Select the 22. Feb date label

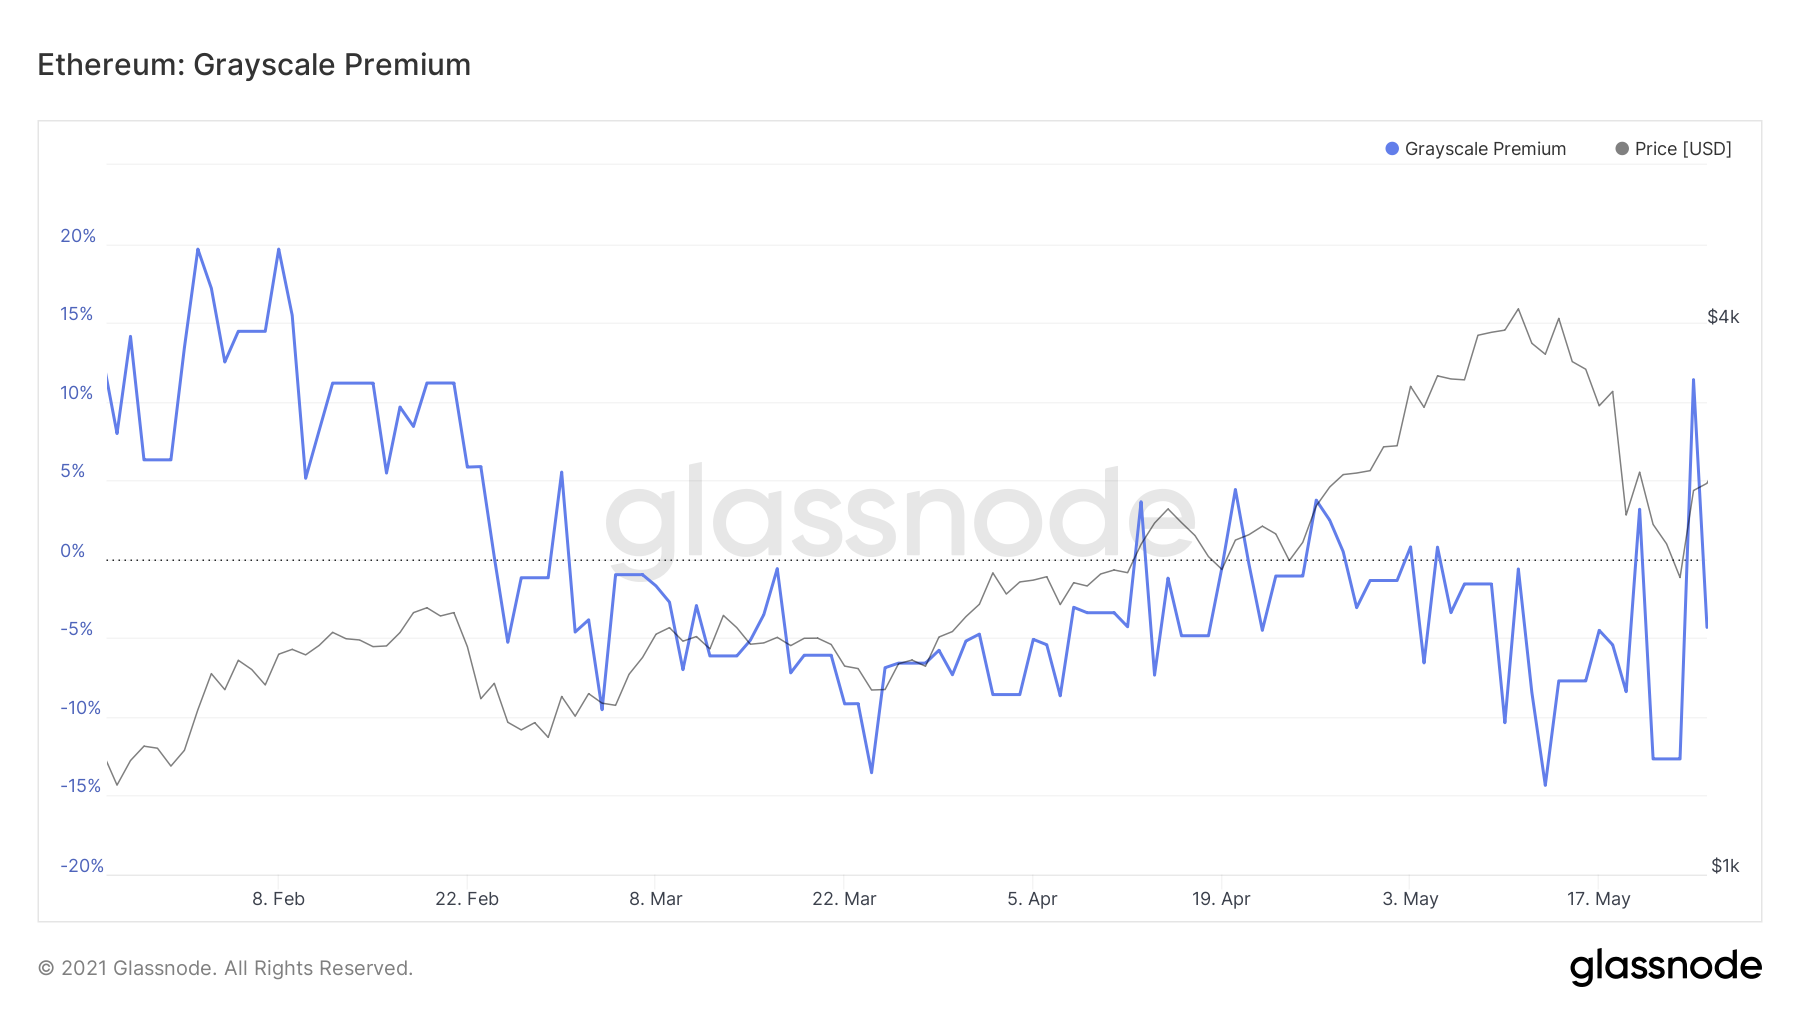coord(467,899)
